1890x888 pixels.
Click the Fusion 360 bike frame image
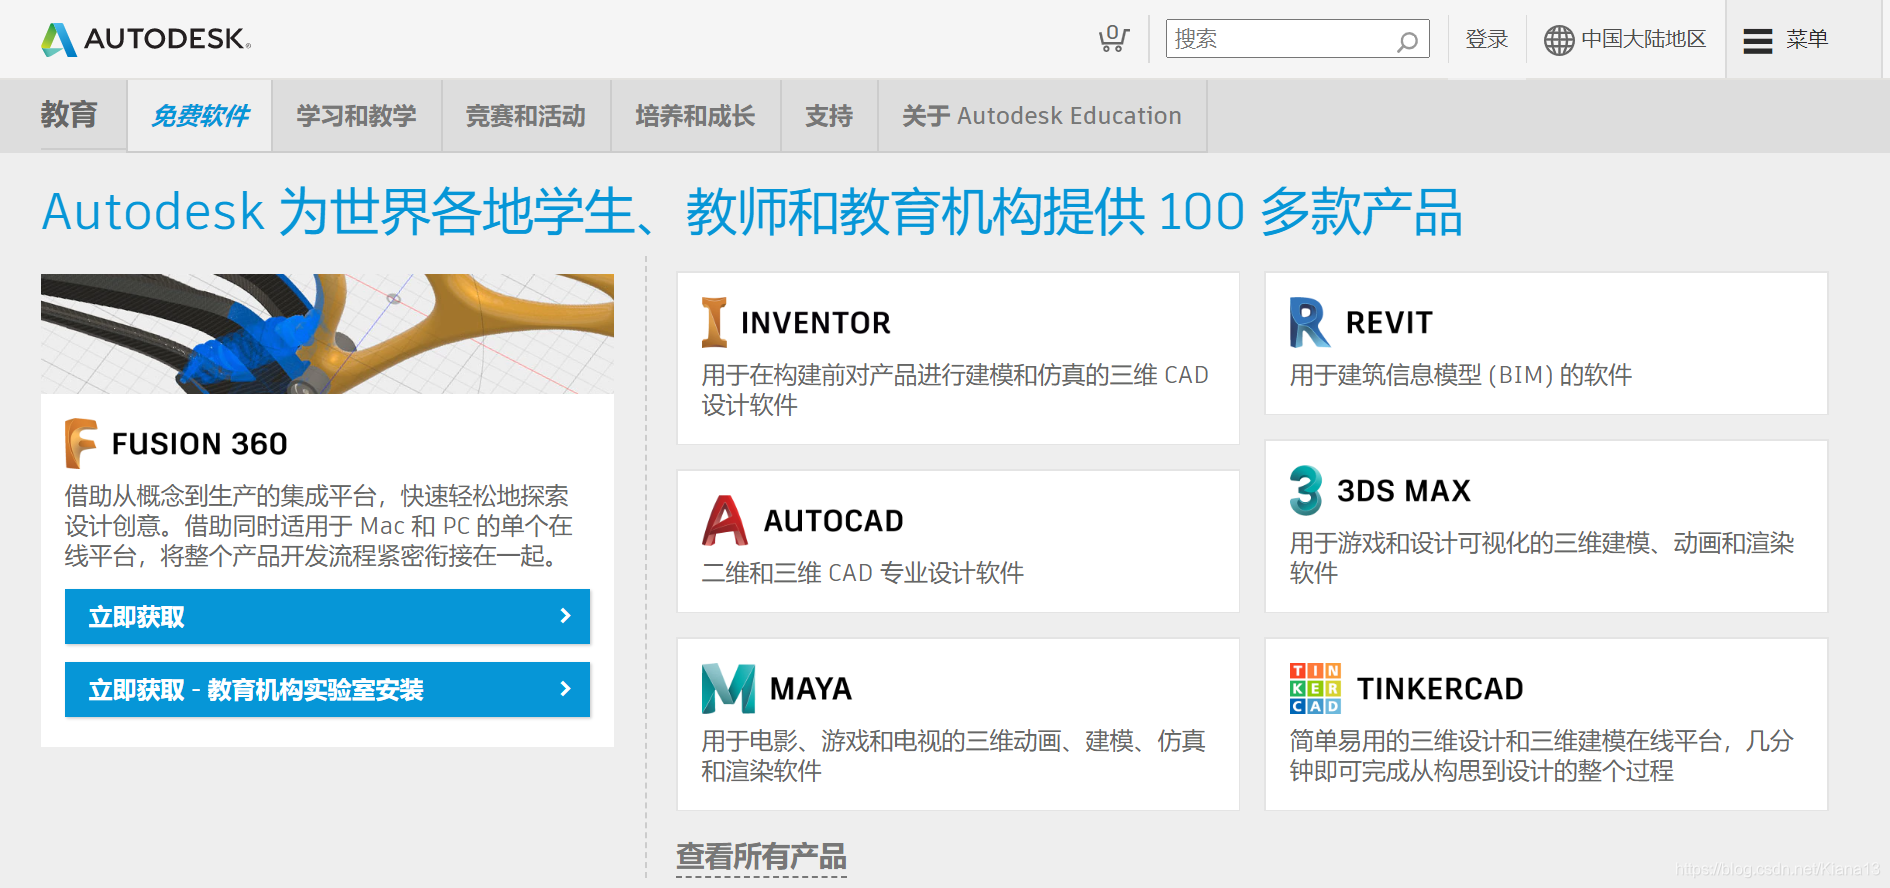pos(327,334)
